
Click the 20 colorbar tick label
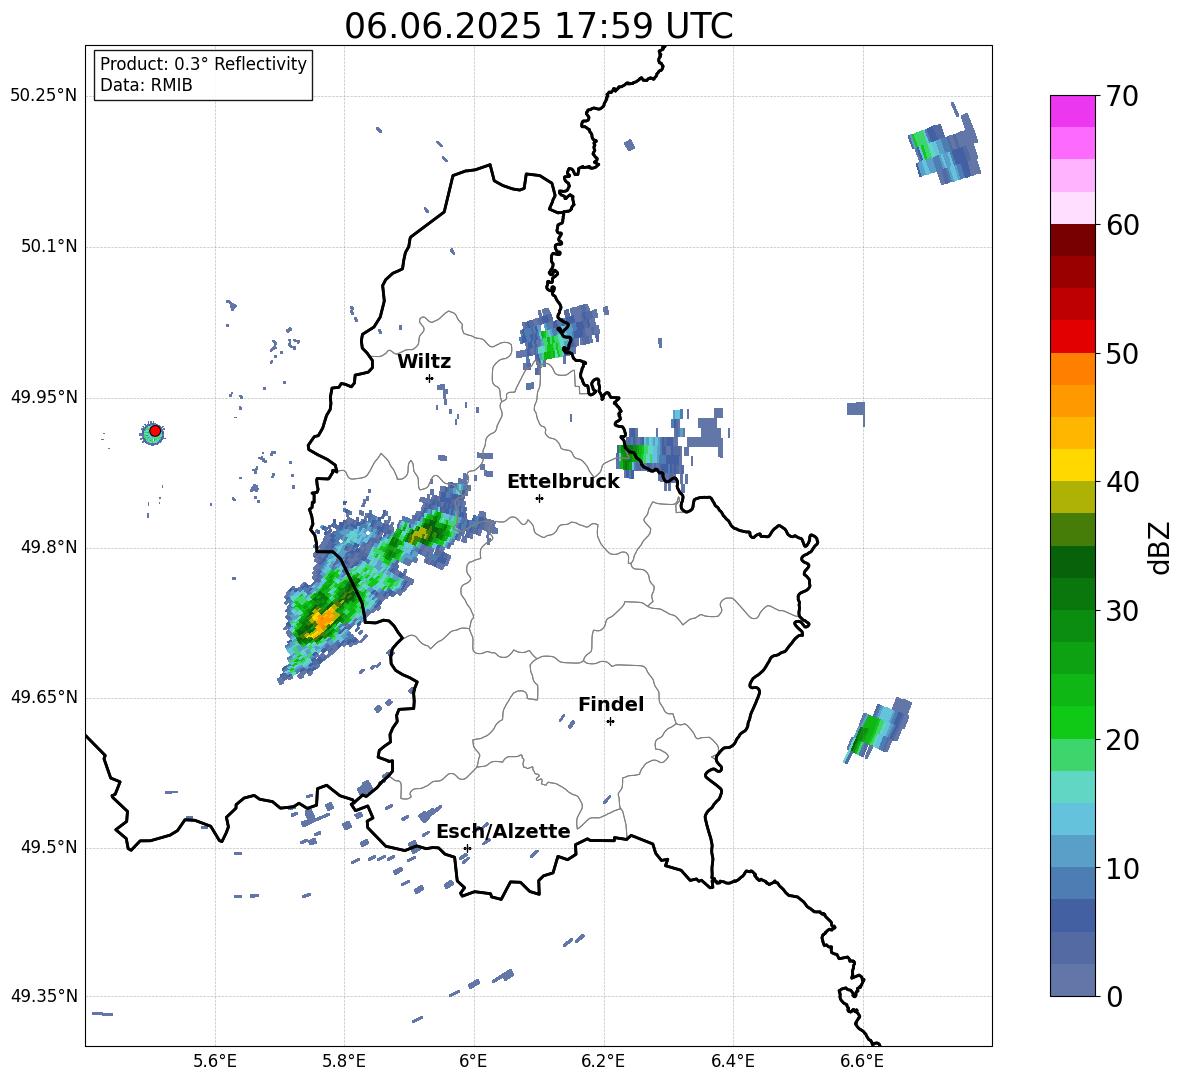pyautogui.click(x=1122, y=739)
